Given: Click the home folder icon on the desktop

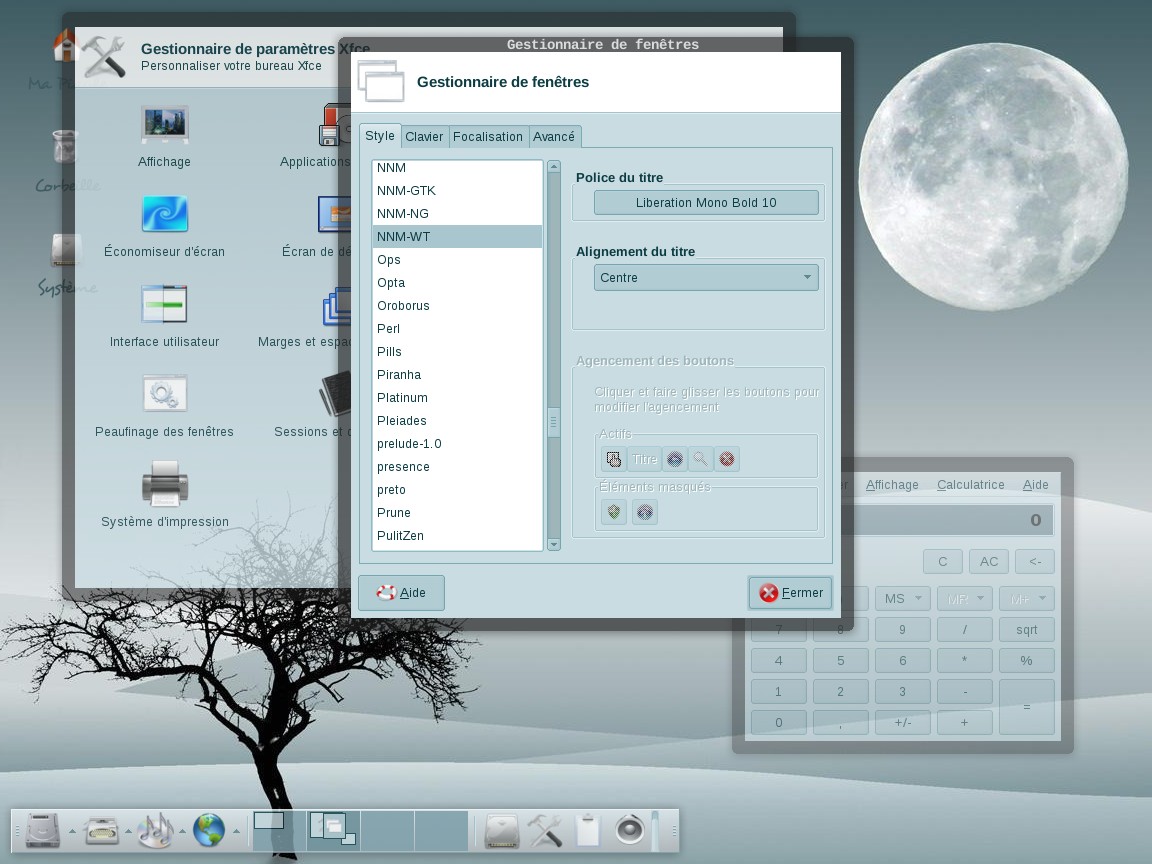Looking at the screenshot, I should 65,46.
